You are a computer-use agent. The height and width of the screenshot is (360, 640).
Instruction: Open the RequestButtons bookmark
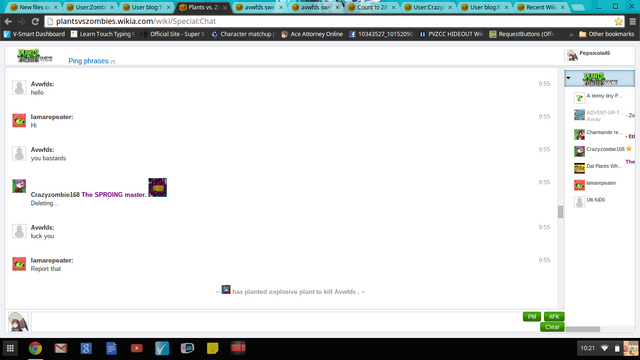click(x=522, y=34)
